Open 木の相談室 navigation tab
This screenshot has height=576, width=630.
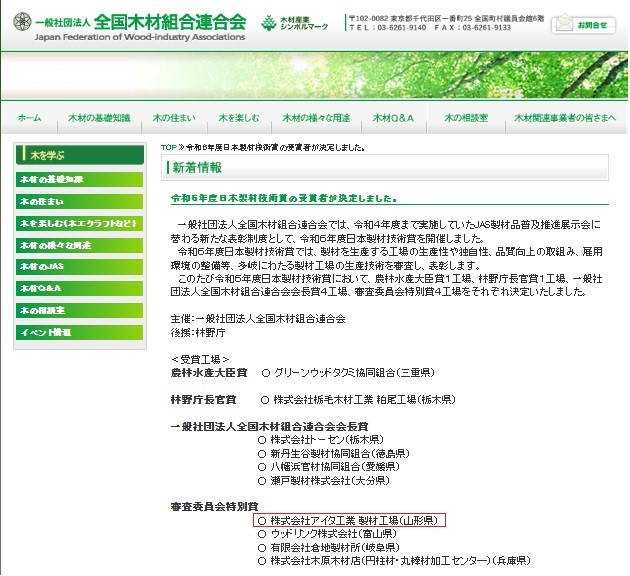click(x=466, y=118)
